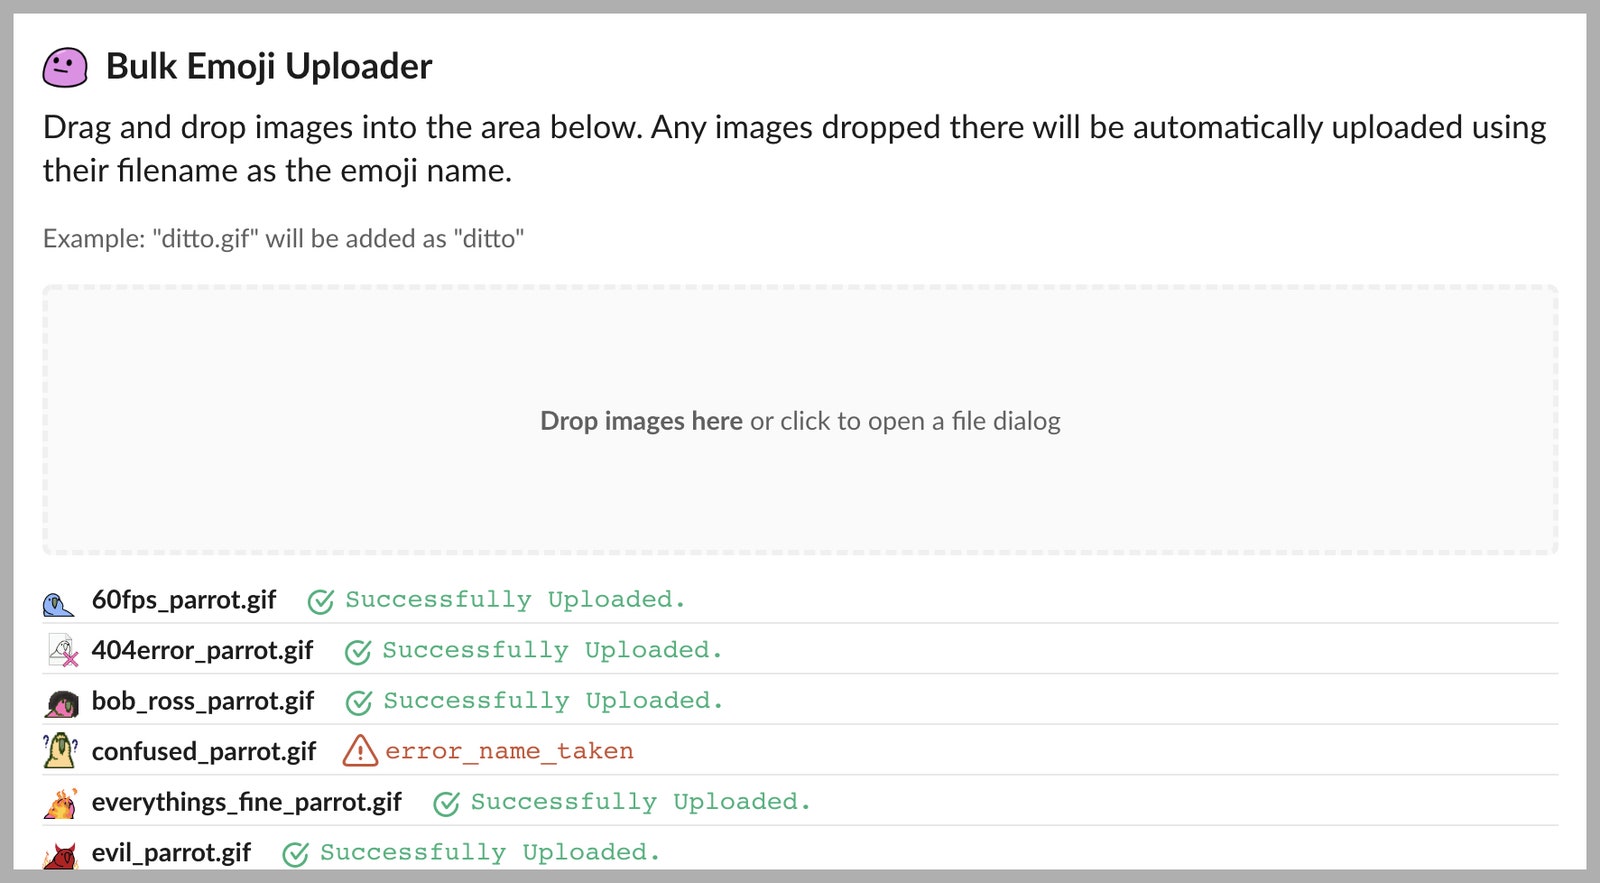Viewport: 1600px width, 883px height.
Task: Click the evil parrot emoji thumbnail
Action: 61,855
